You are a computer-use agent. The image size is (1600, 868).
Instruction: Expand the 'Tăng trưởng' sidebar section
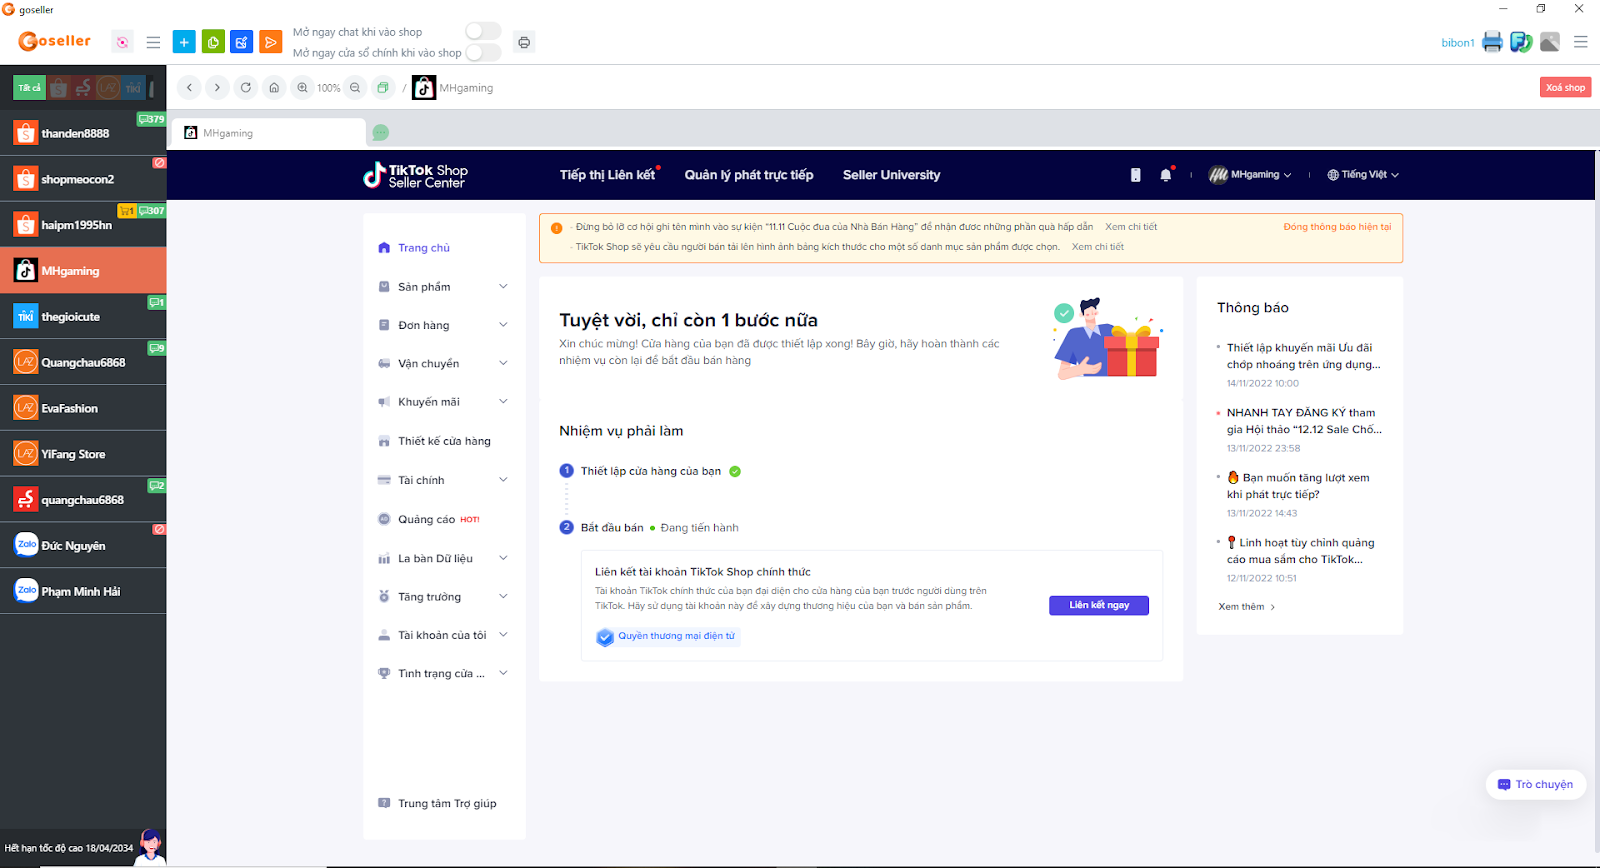pyautogui.click(x=444, y=597)
